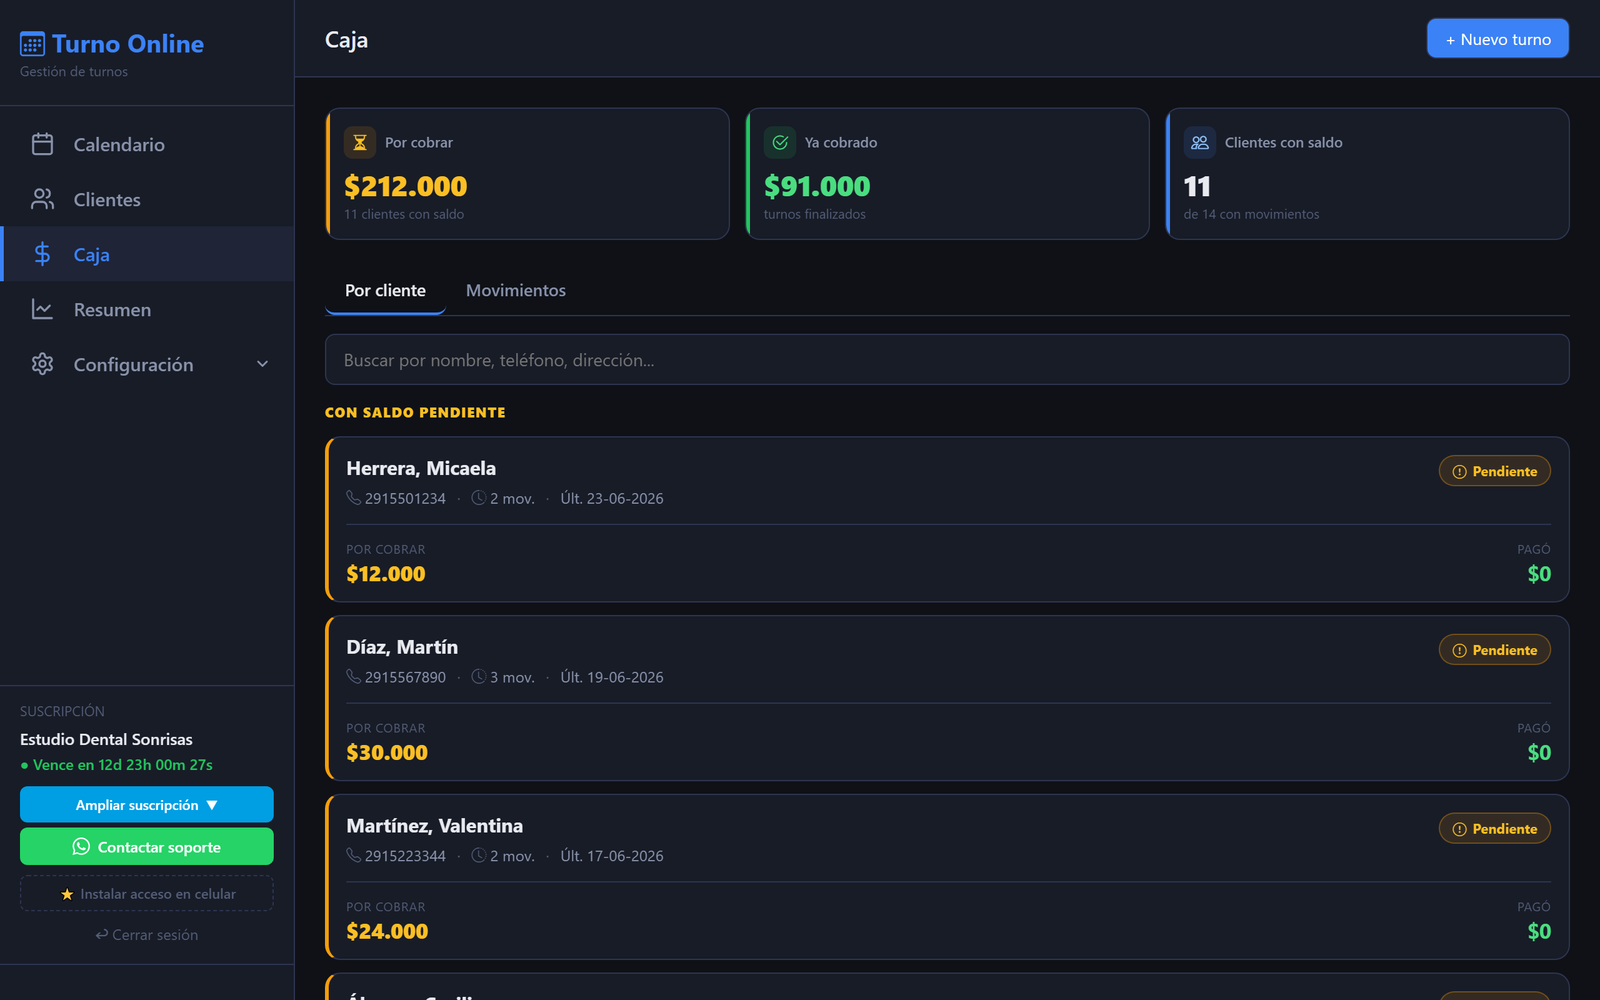1600x1000 pixels.
Task: Click the clock icon in Herrera, Micaela row
Action: pyautogui.click(x=479, y=498)
